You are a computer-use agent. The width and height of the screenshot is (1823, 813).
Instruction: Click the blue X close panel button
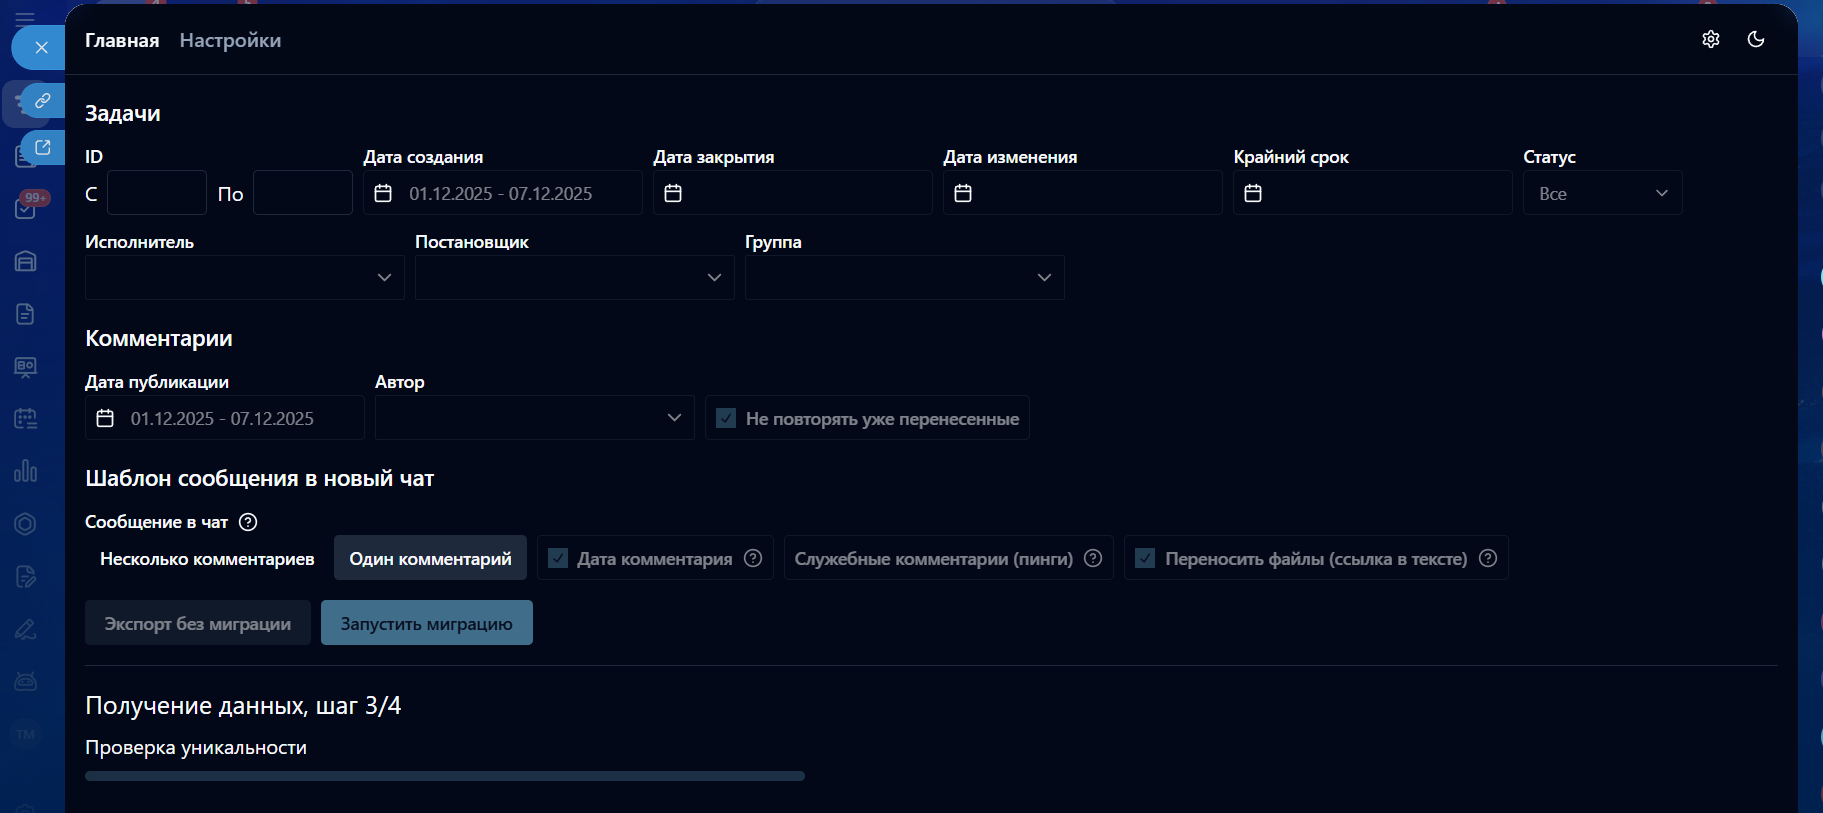(x=41, y=47)
